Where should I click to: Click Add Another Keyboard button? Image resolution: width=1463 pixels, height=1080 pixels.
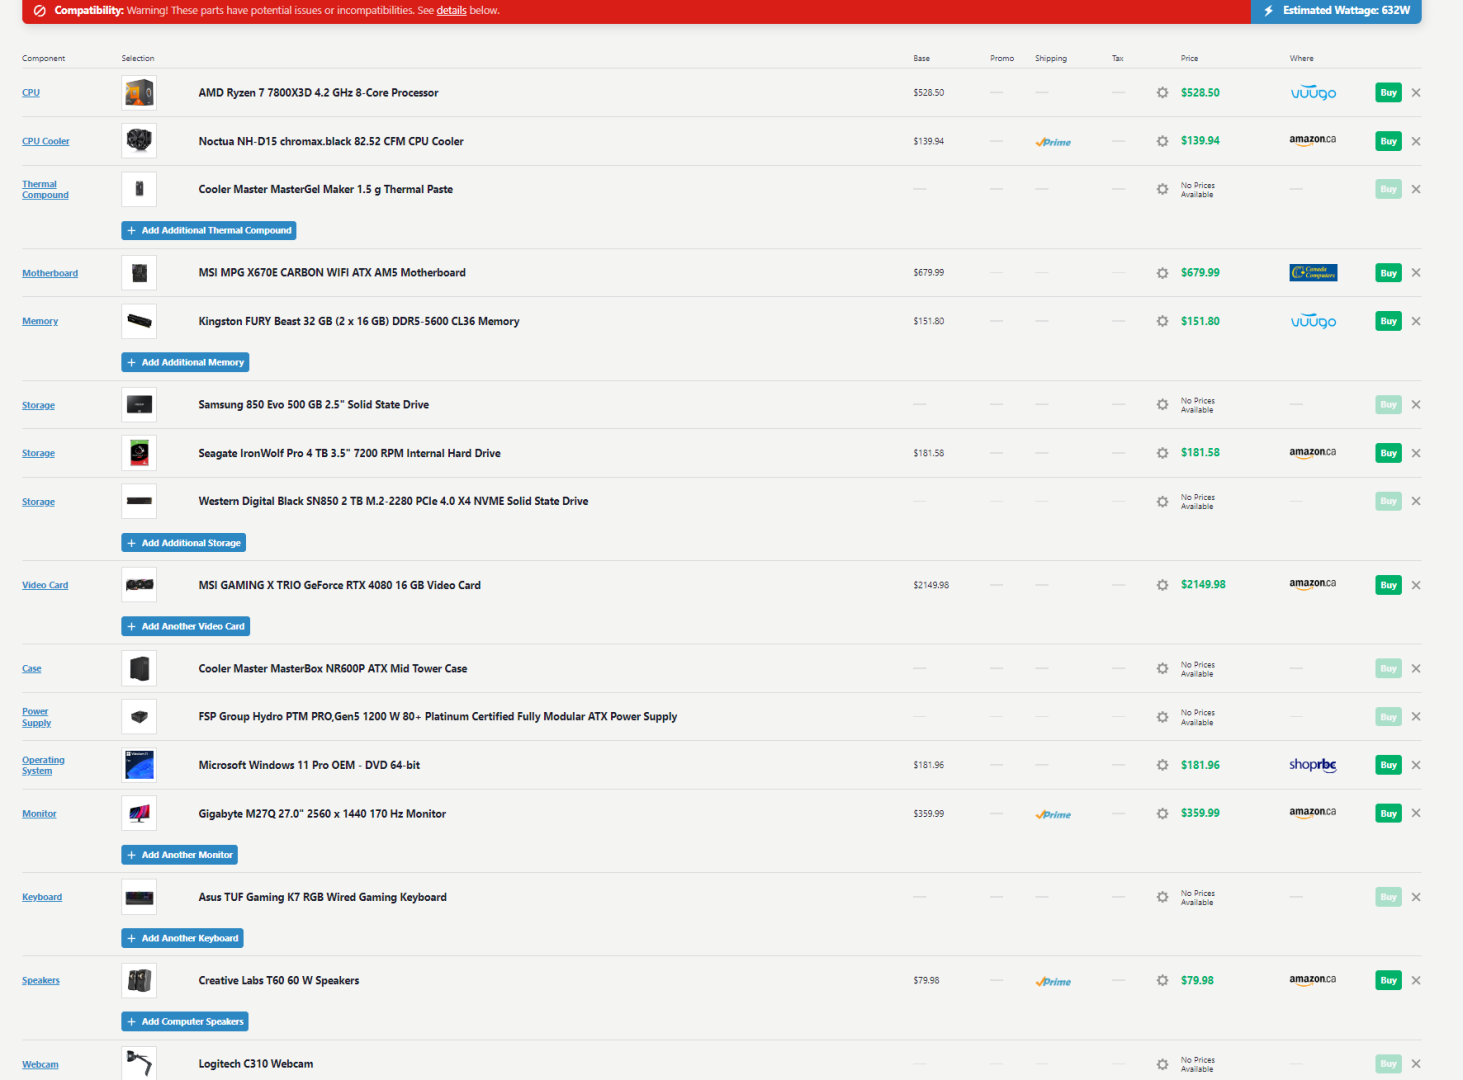click(x=183, y=938)
